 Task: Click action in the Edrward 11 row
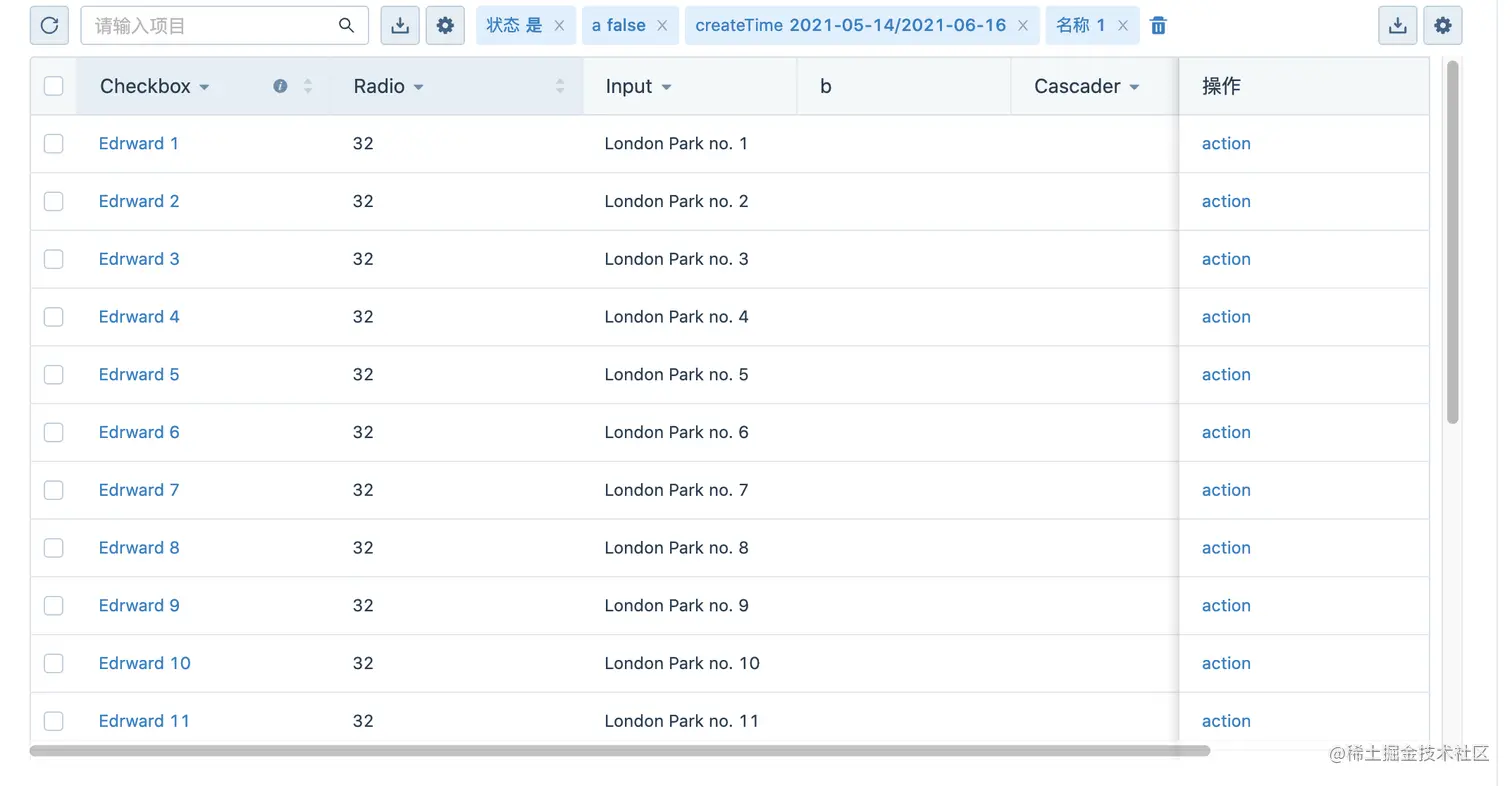(x=1226, y=721)
